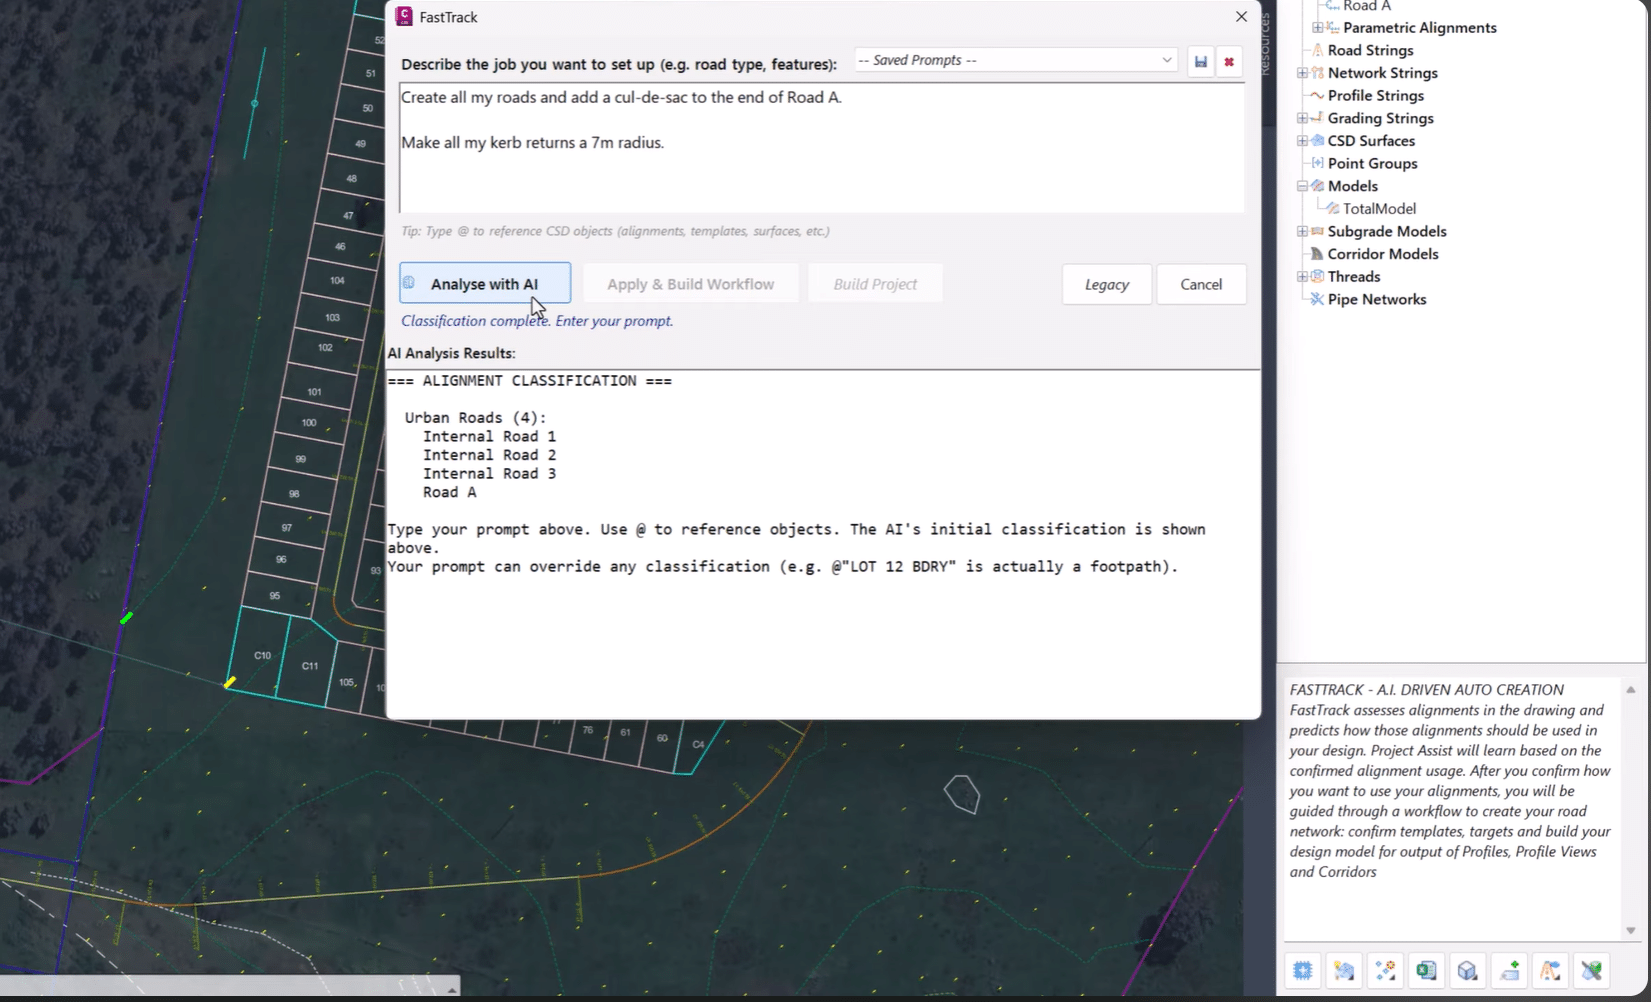Image resolution: width=1651 pixels, height=1002 pixels.
Task: Click the "Urban Roads (4):" heading line
Action: click(x=475, y=418)
